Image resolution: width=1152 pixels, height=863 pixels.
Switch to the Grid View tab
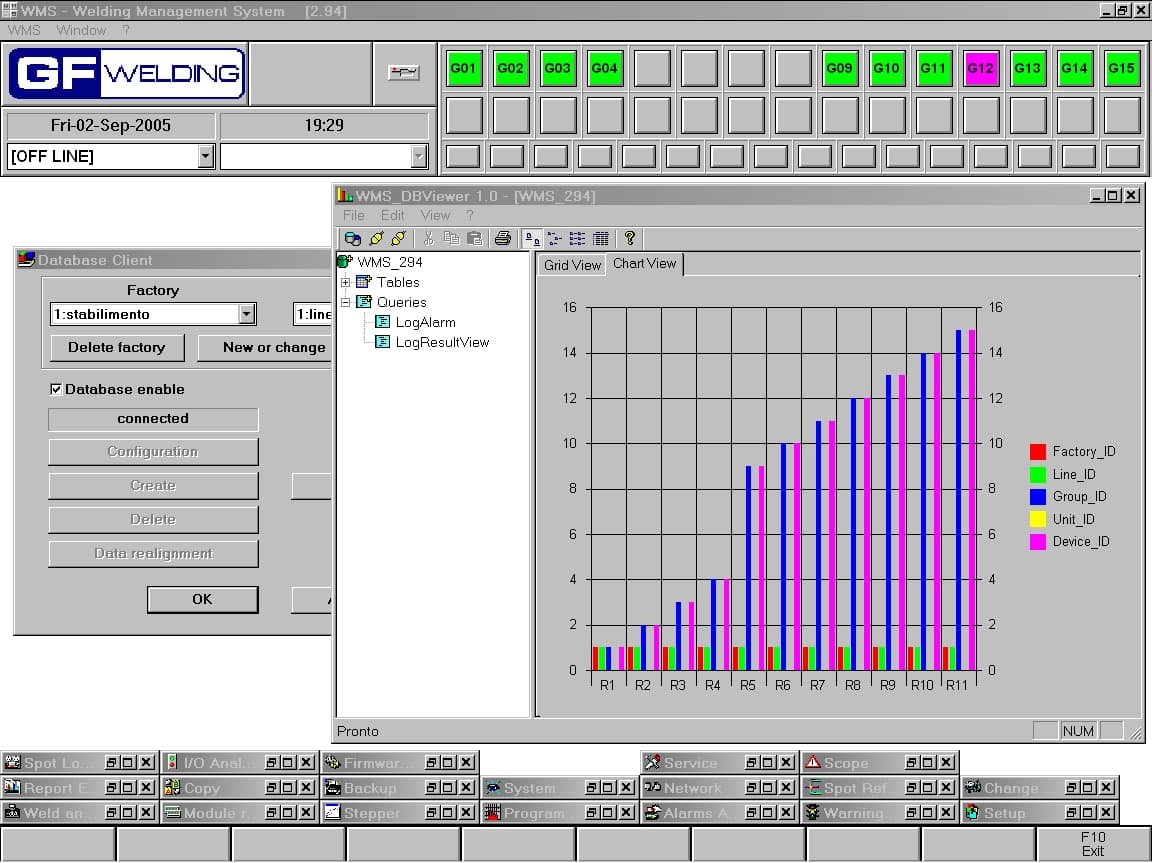[572, 265]
